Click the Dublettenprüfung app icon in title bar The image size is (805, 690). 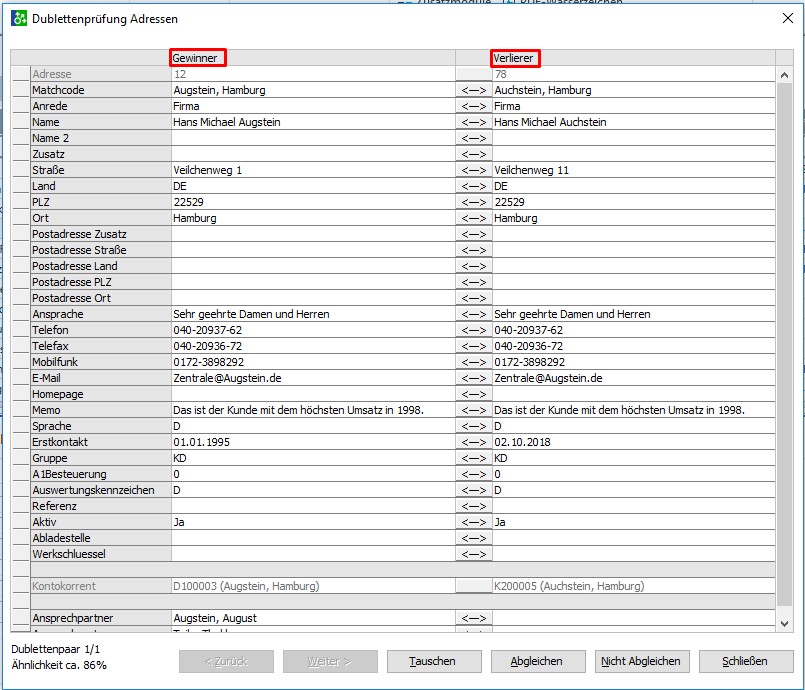point(19,18)
